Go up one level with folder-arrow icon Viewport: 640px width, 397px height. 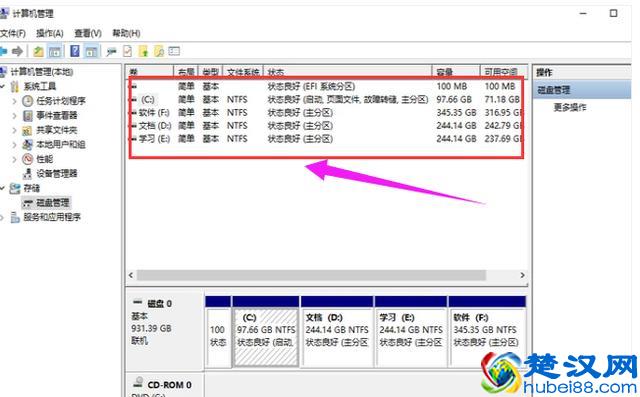(38, 51)
